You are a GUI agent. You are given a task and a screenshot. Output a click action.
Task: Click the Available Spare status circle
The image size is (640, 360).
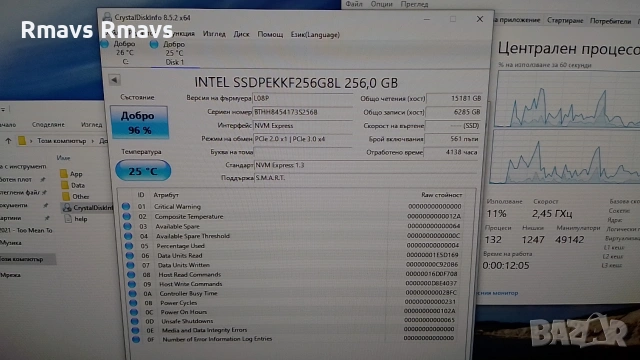pos(127,226)
